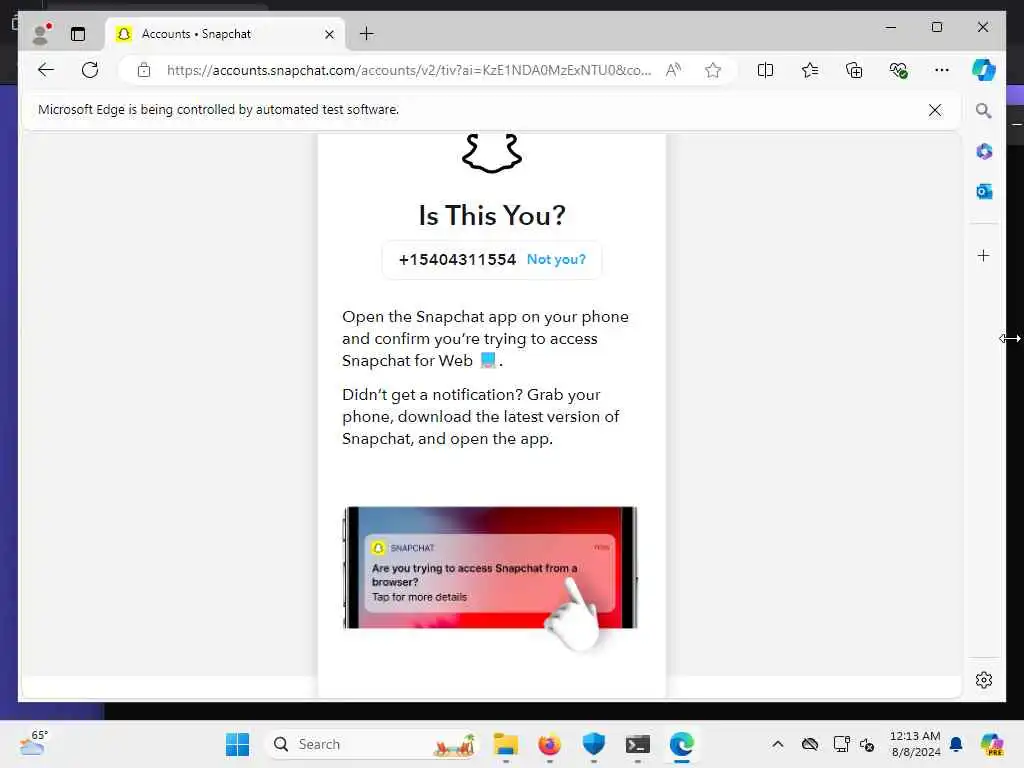Open the terminal from taskbar
1024x768 pixels.
point(637,744)
